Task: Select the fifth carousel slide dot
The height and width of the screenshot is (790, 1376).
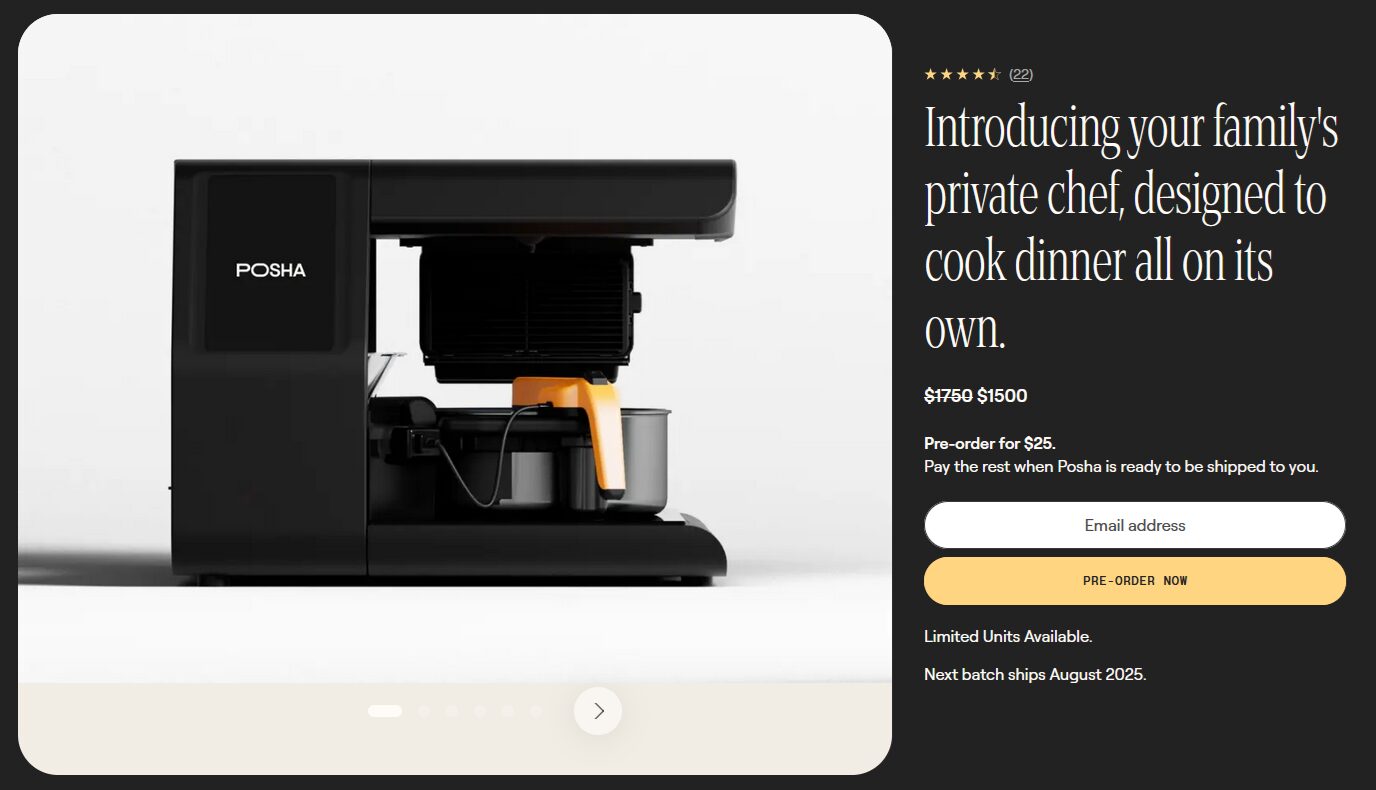Action: coord(508,711)
